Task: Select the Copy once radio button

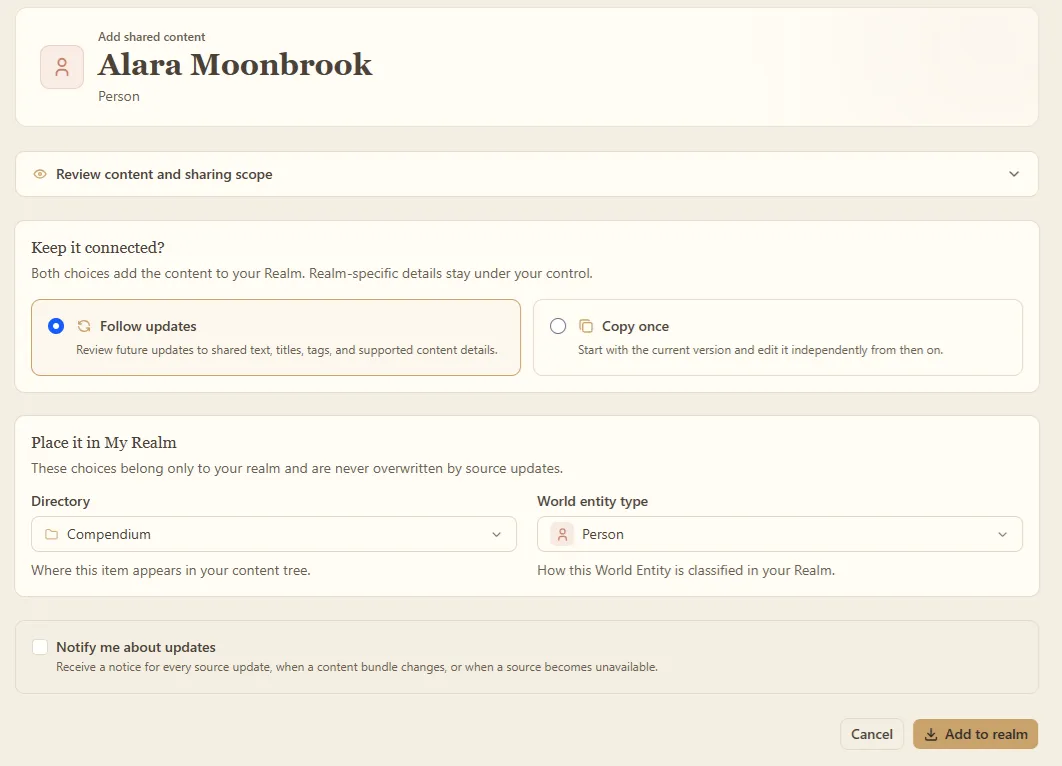Action: 558,326
